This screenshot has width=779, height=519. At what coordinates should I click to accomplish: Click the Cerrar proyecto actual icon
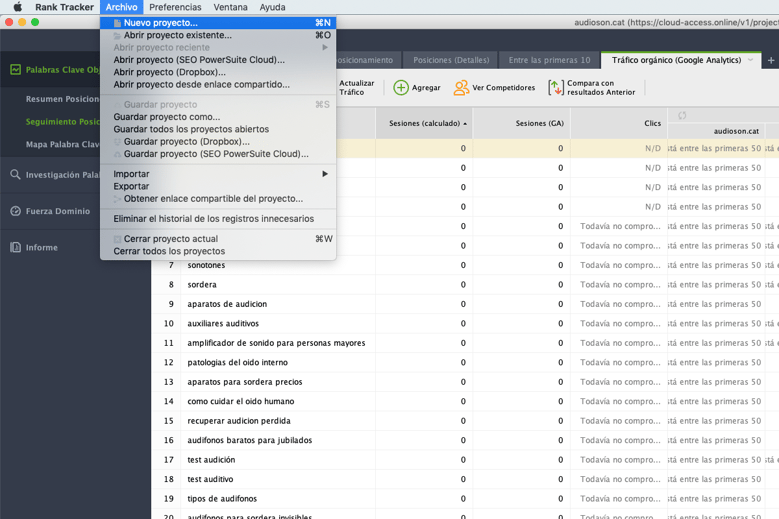(117, 239)
